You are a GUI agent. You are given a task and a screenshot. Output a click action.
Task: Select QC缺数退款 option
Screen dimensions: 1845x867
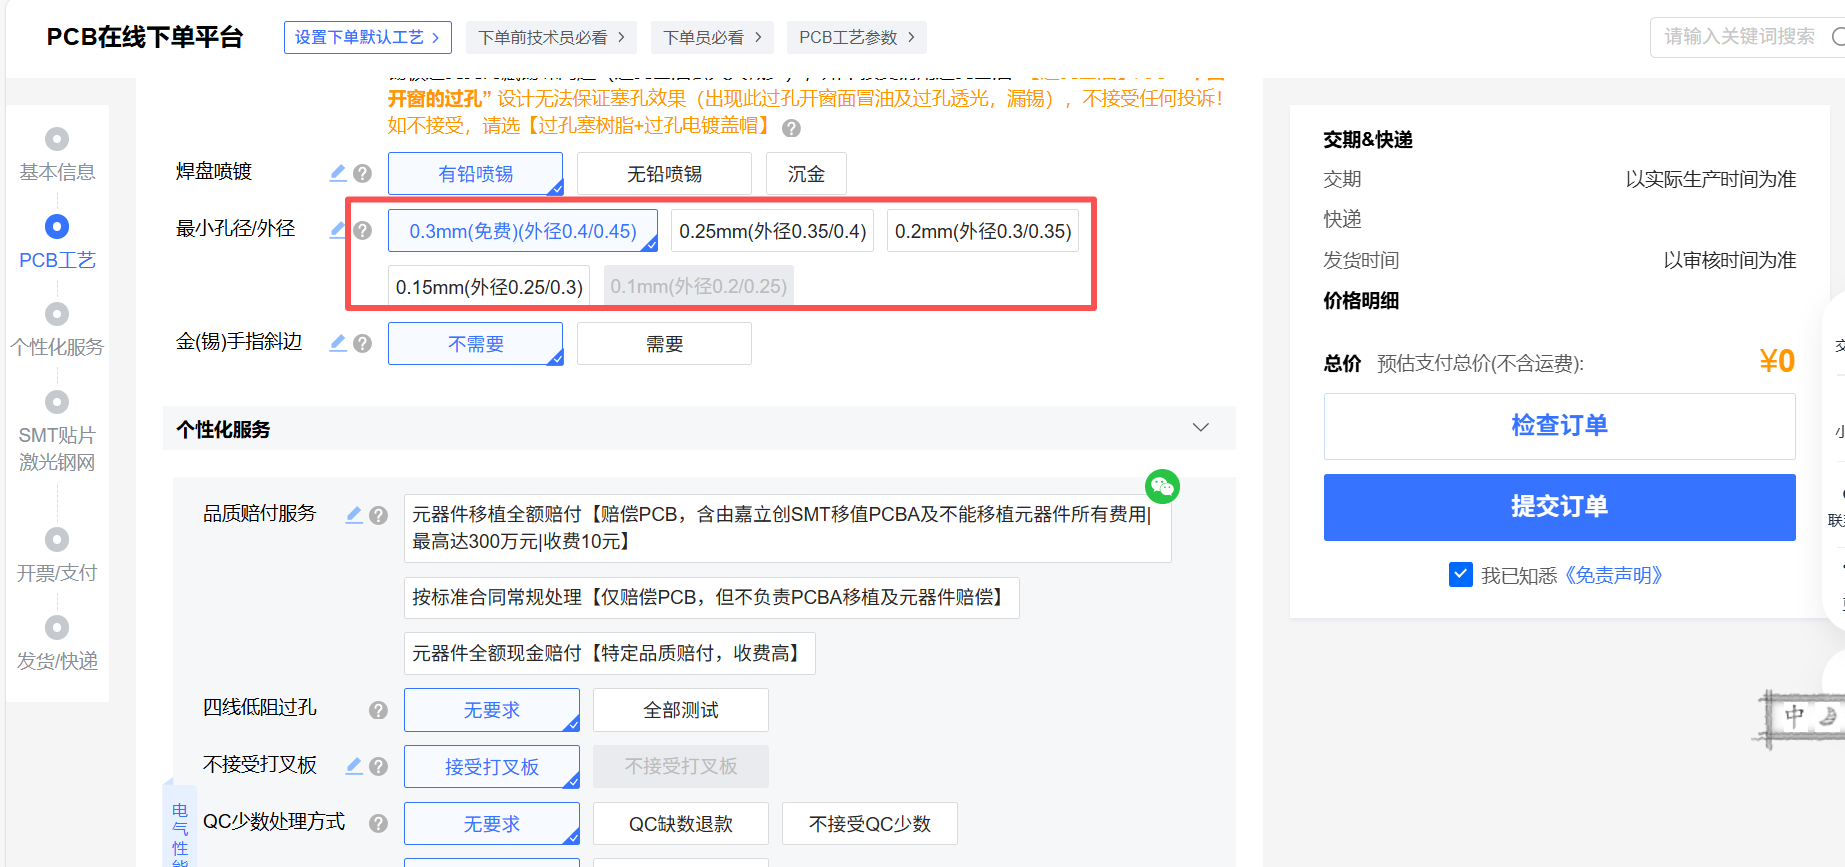(x=680, y=824)
